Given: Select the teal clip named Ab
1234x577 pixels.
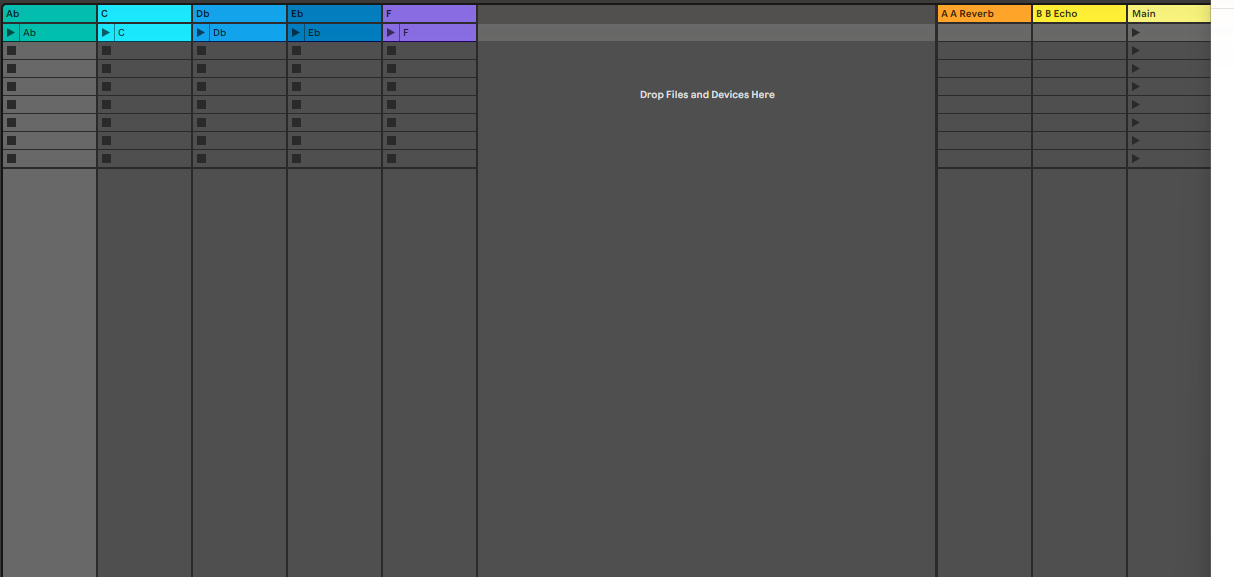Looking at the screenshot, I should (x=58, y=33).
